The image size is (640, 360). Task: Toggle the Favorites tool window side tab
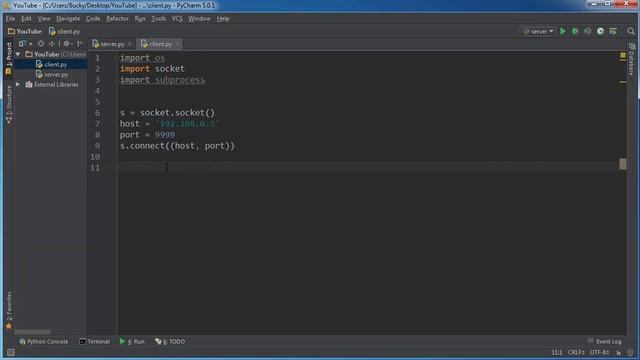9,310
